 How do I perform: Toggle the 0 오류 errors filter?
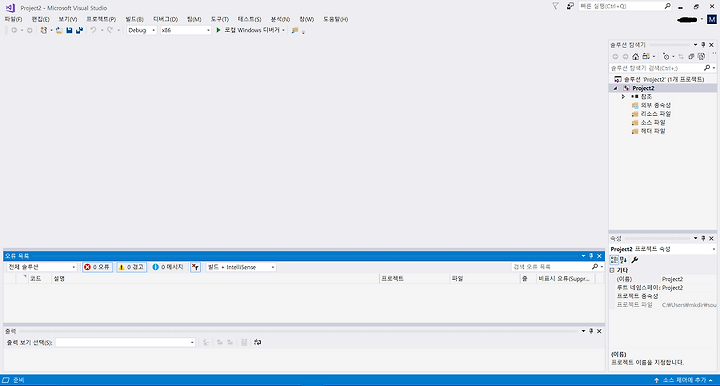click(97, 267)
